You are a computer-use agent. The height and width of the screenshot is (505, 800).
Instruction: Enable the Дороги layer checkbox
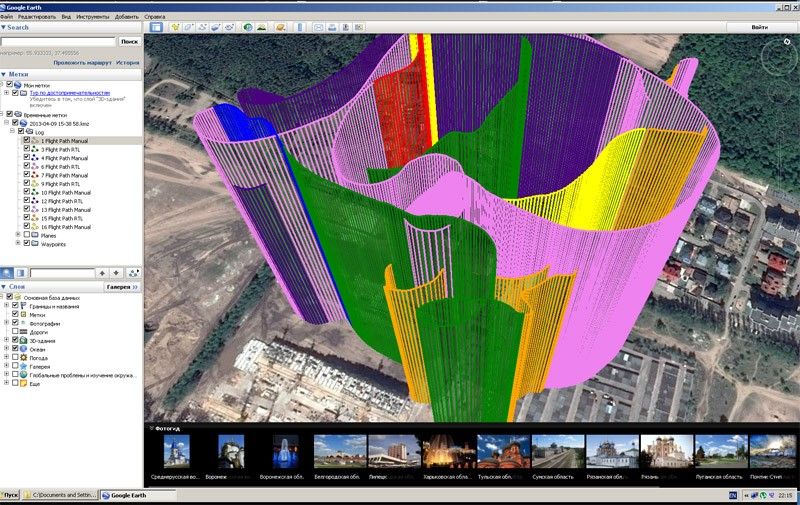(15, 332)
